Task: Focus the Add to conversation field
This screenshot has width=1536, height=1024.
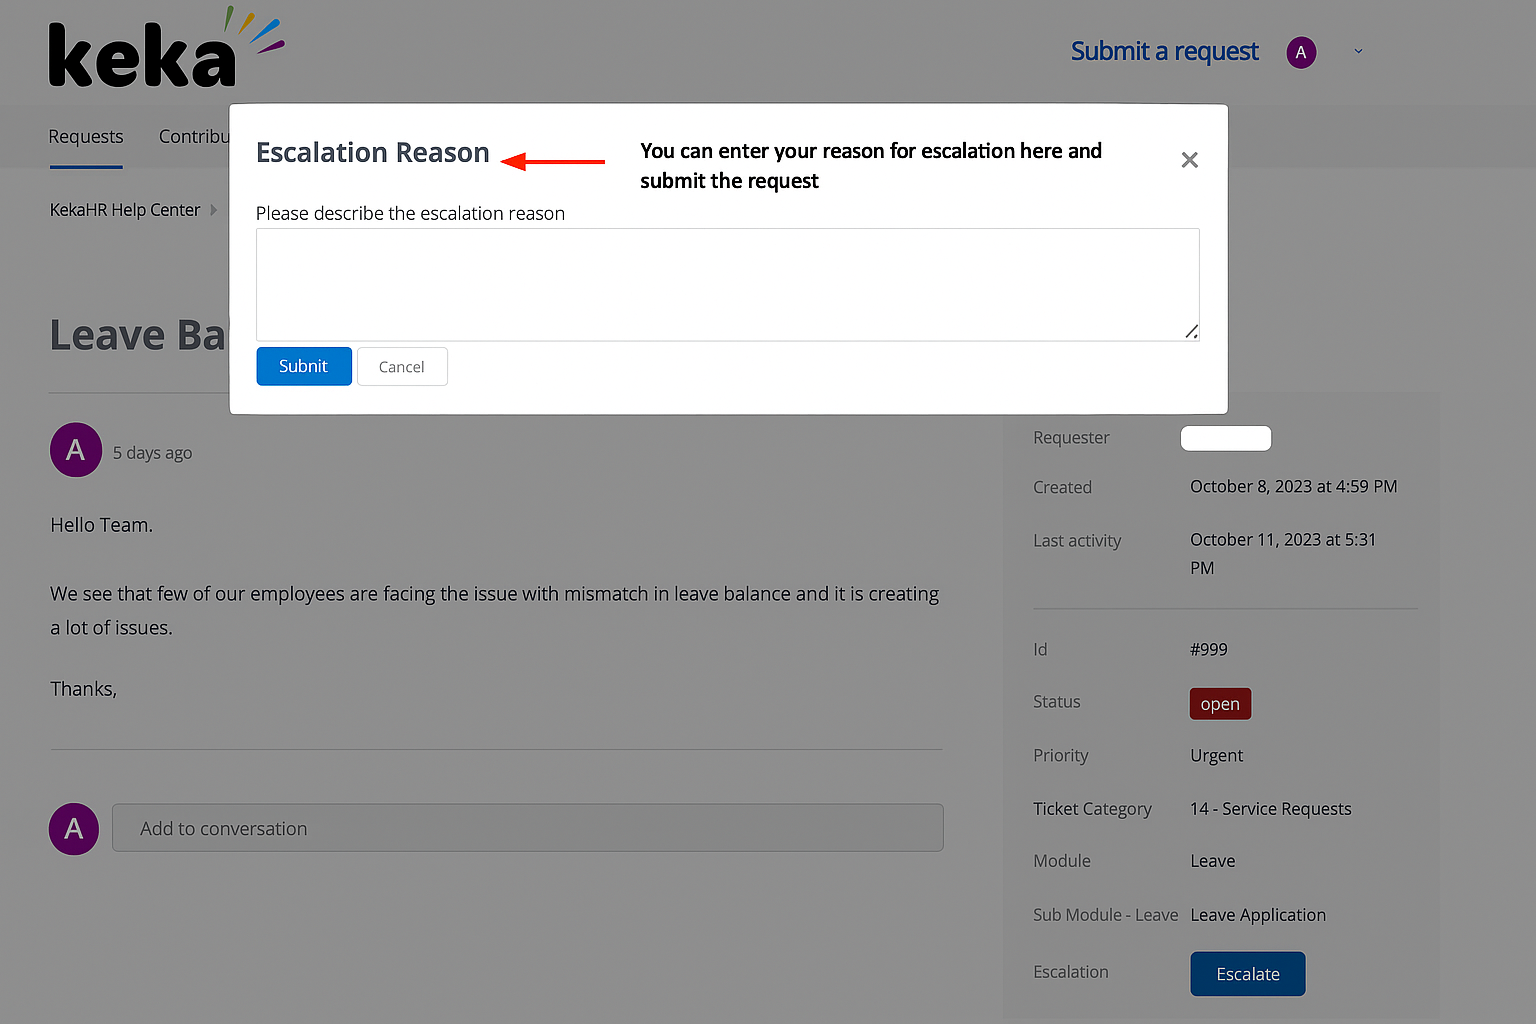Action: (x=527, y=829)
